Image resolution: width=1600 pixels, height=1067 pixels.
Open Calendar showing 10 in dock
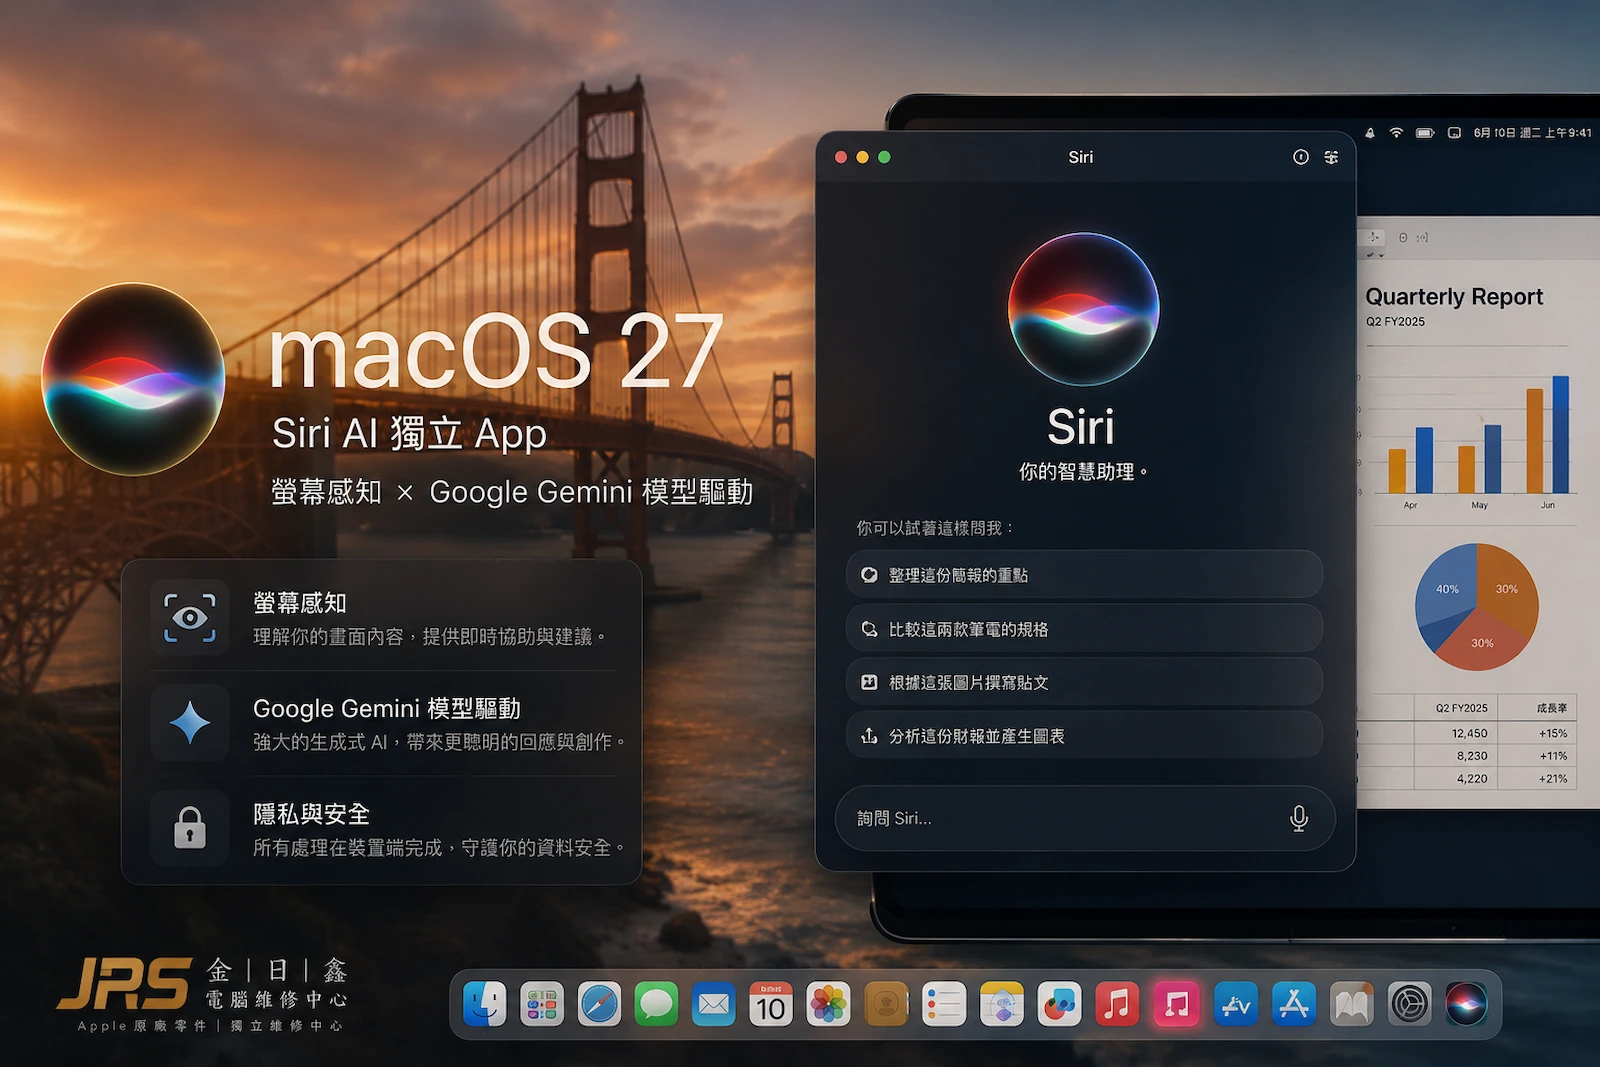[771, 1004]
